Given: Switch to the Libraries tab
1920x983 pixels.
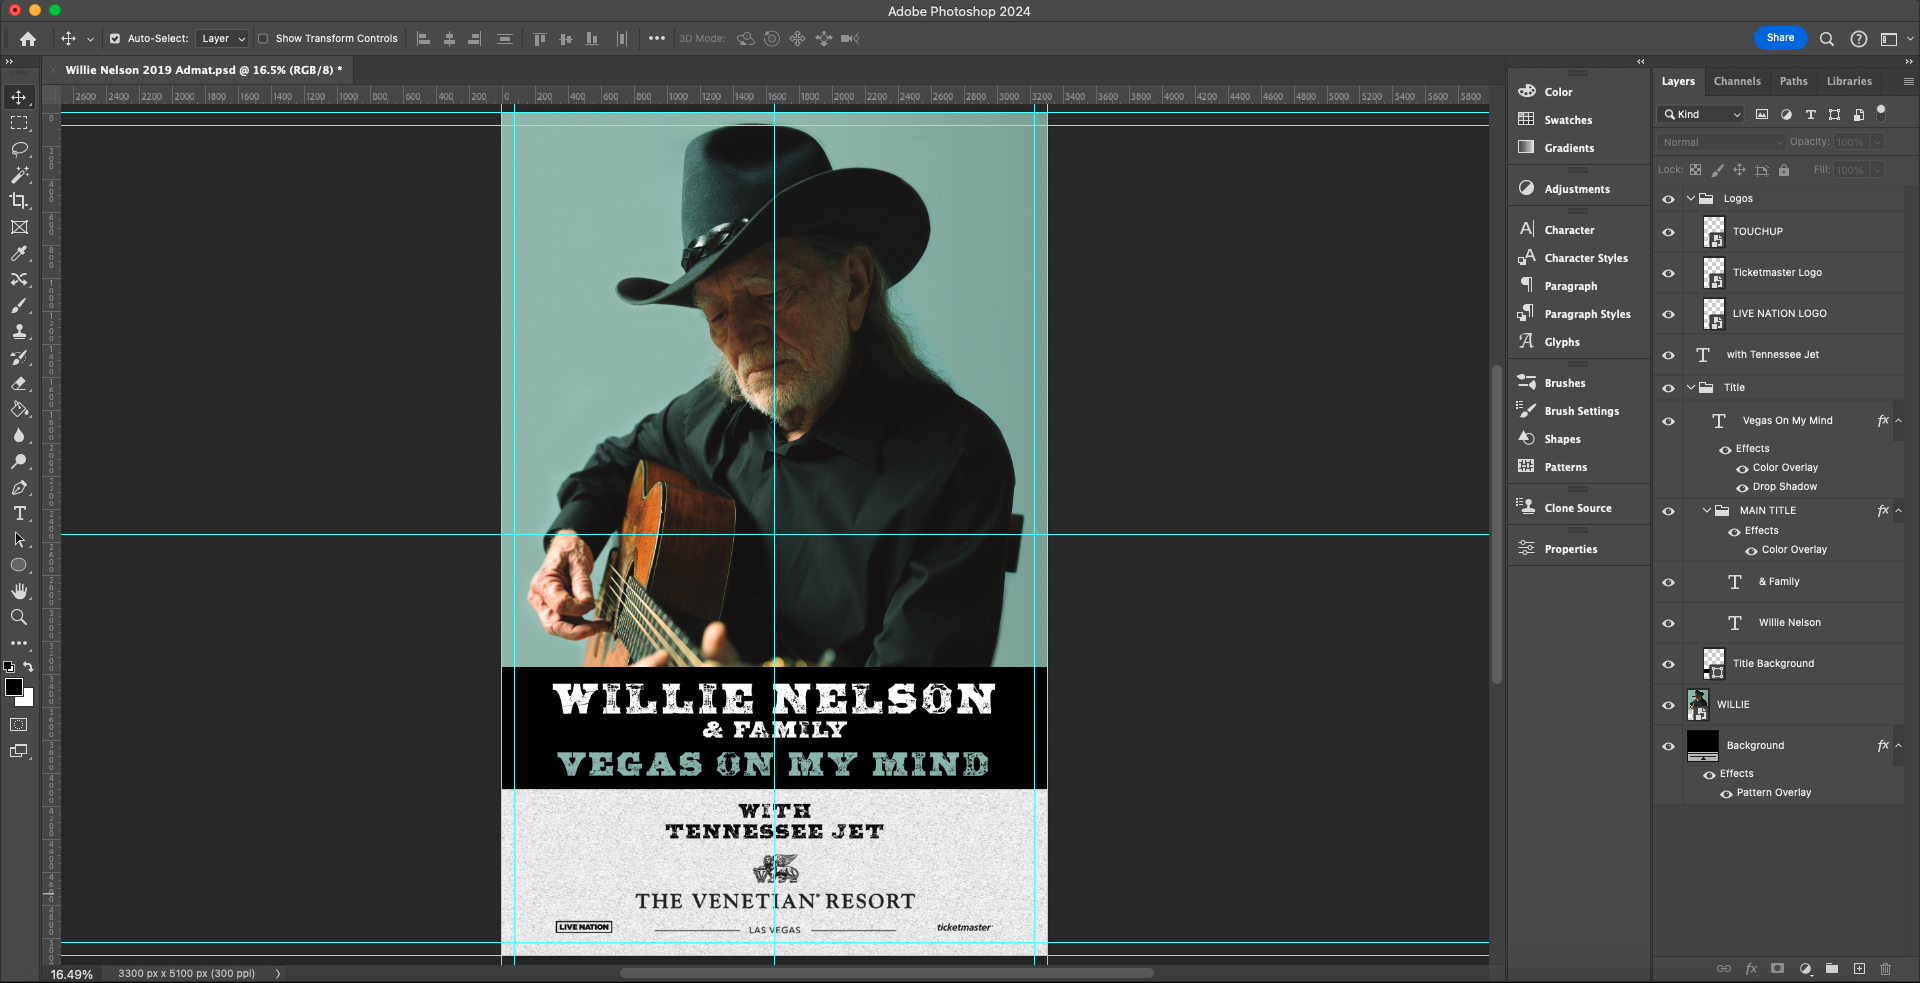Looking at the screenshot, I should click(x=1849, y=81).
